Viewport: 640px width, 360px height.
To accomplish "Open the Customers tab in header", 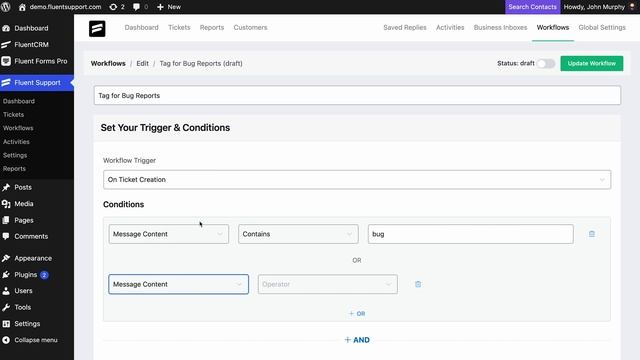I will 250,27.
